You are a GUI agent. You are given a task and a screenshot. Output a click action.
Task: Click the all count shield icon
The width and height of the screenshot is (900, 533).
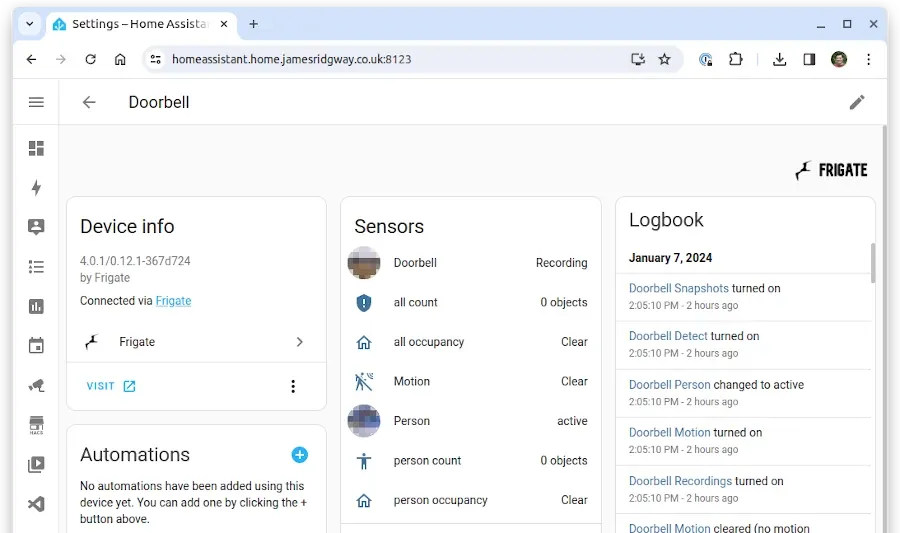tap(364, 303)
